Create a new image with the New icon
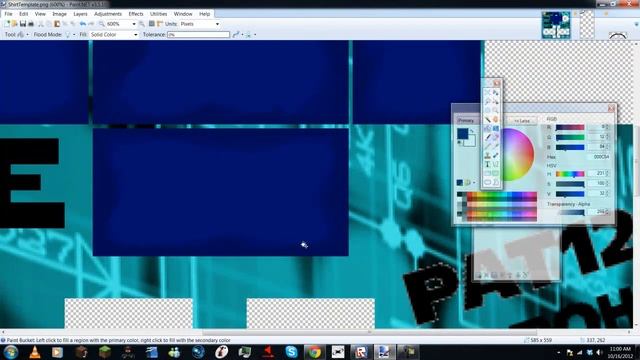 7,24
